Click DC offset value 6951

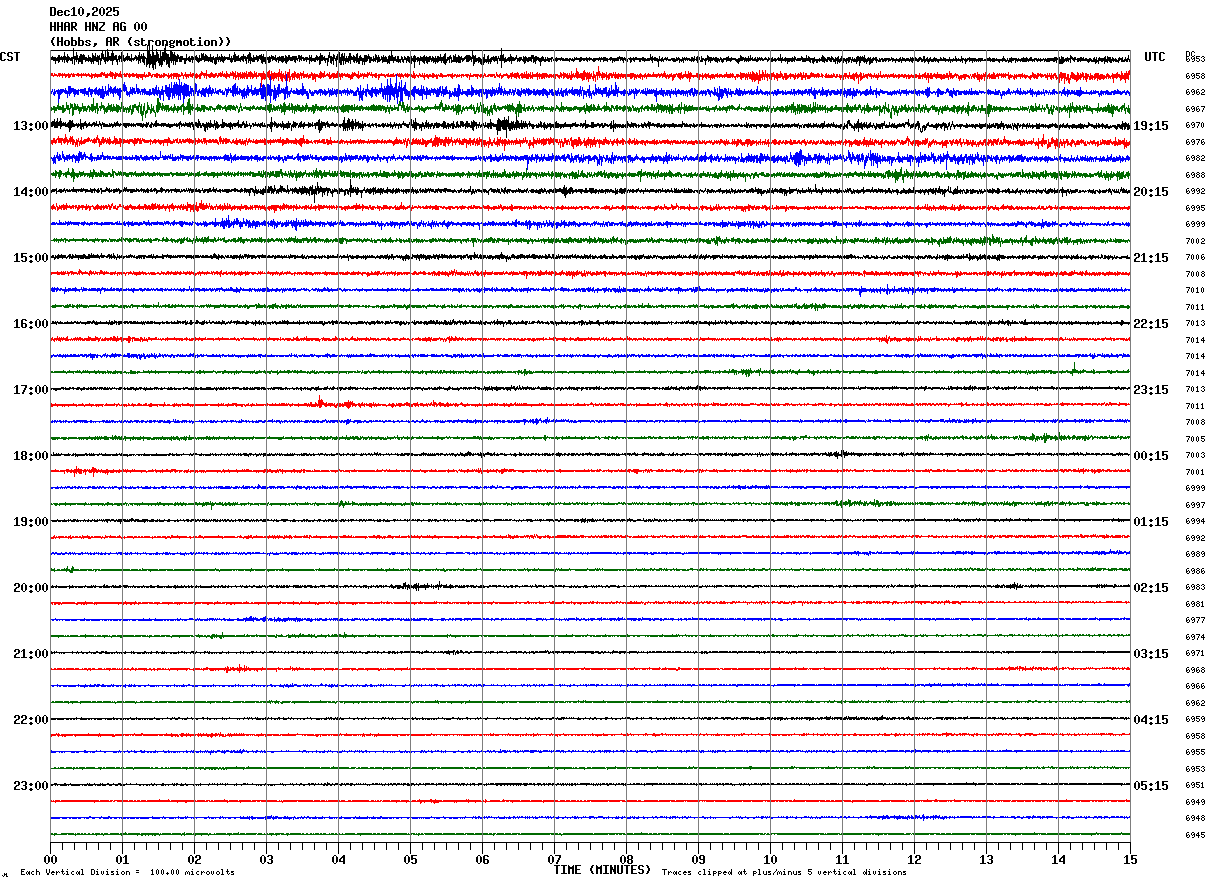(1195, 786)
